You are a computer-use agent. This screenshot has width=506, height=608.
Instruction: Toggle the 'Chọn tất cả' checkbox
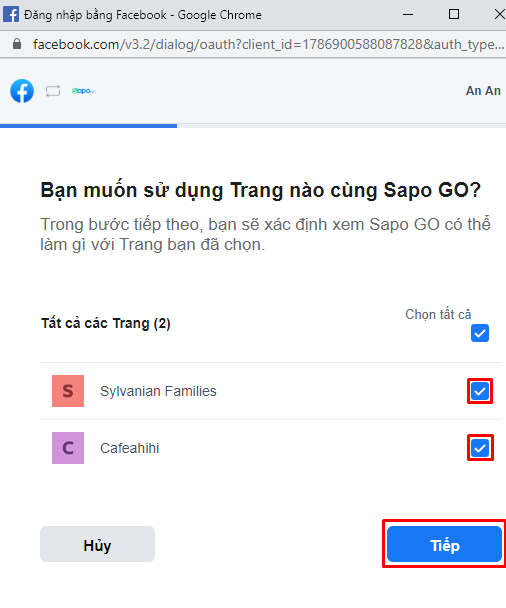[480, 333]
